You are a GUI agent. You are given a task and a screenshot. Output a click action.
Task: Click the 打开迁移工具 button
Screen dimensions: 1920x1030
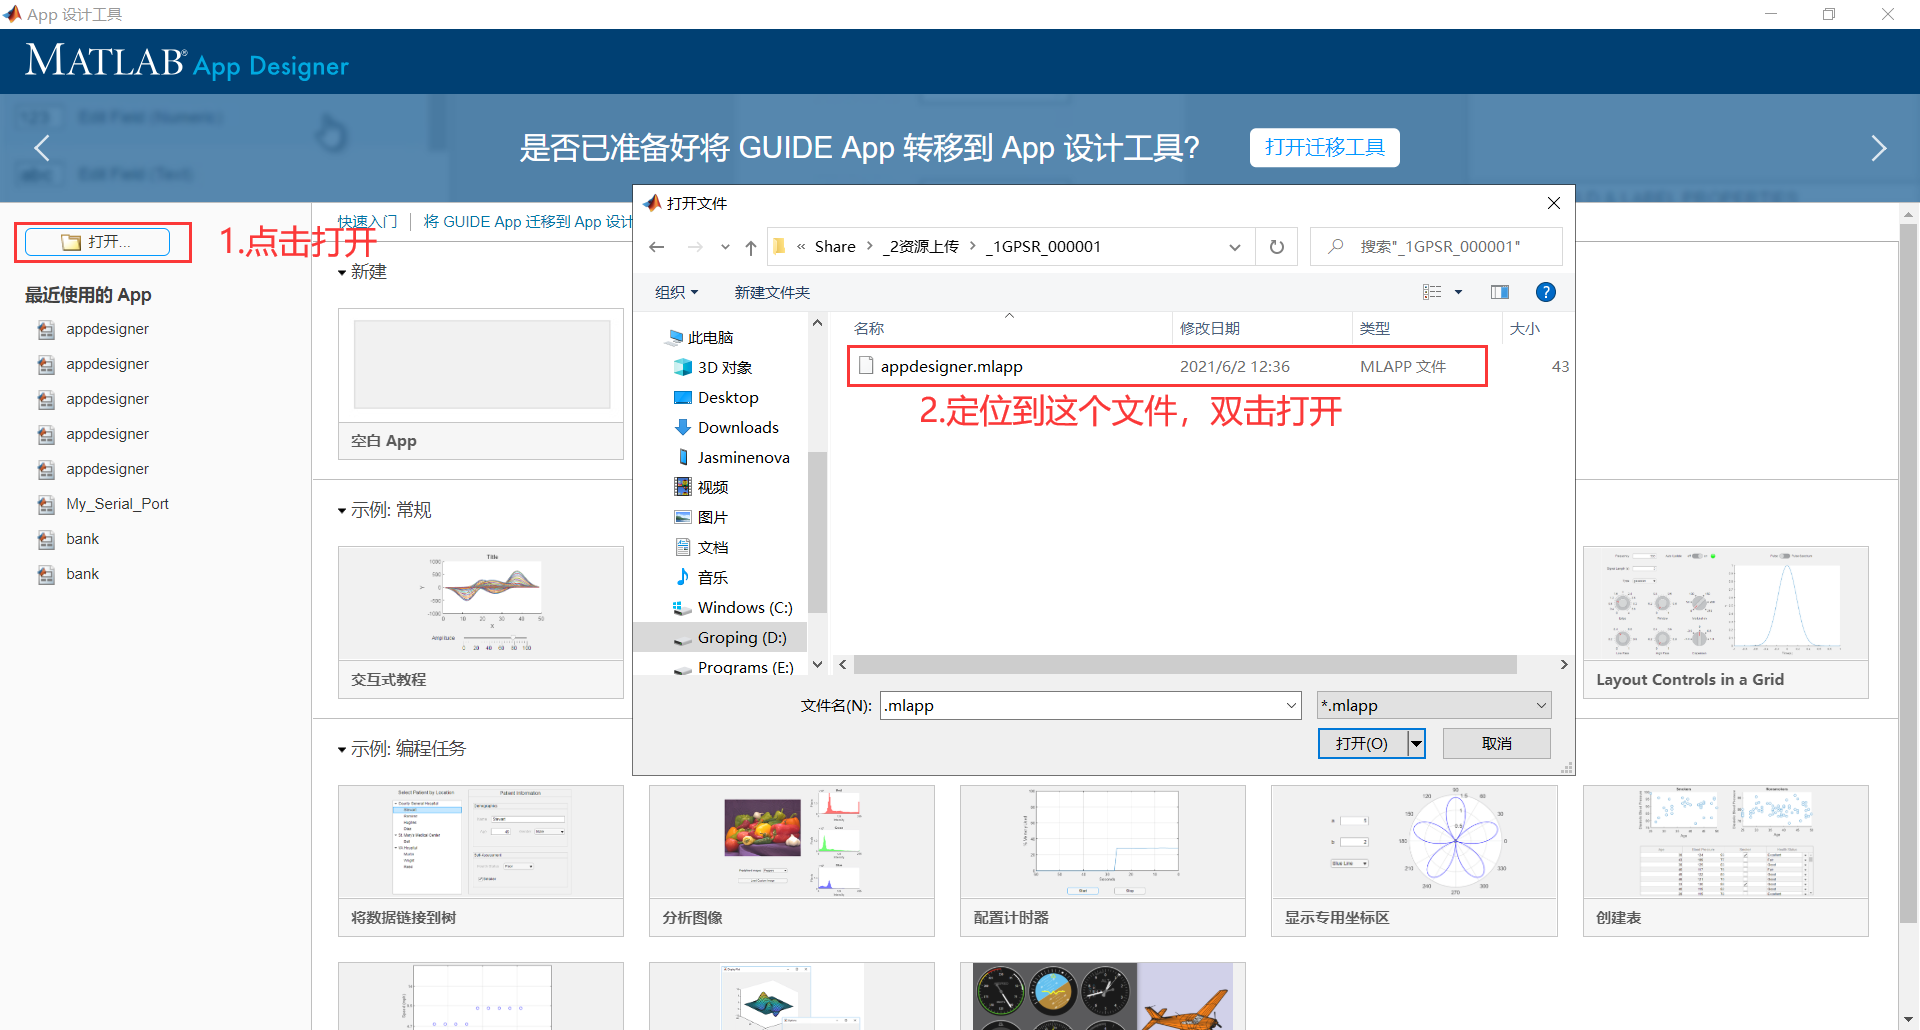coord(1324,147)
